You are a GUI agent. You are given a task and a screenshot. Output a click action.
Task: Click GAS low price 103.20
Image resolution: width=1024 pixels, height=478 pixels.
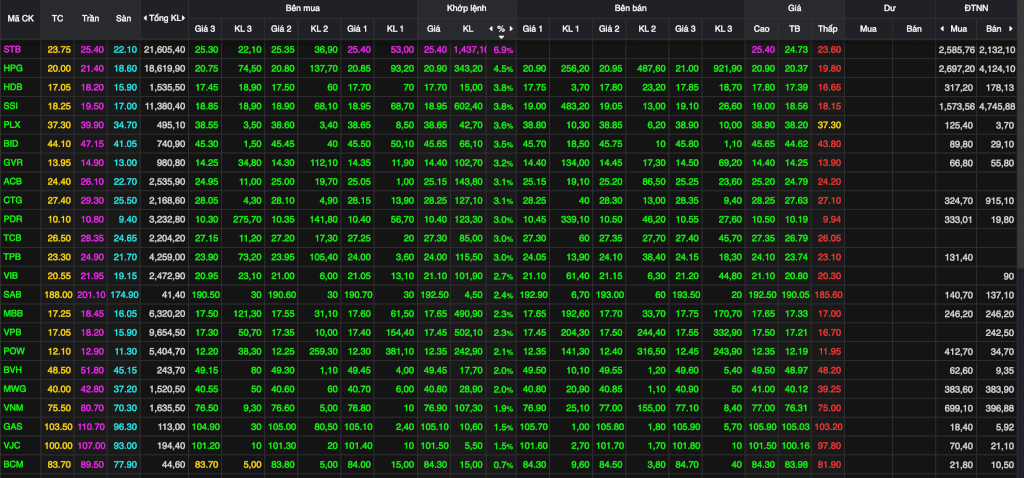coord(828,427)
